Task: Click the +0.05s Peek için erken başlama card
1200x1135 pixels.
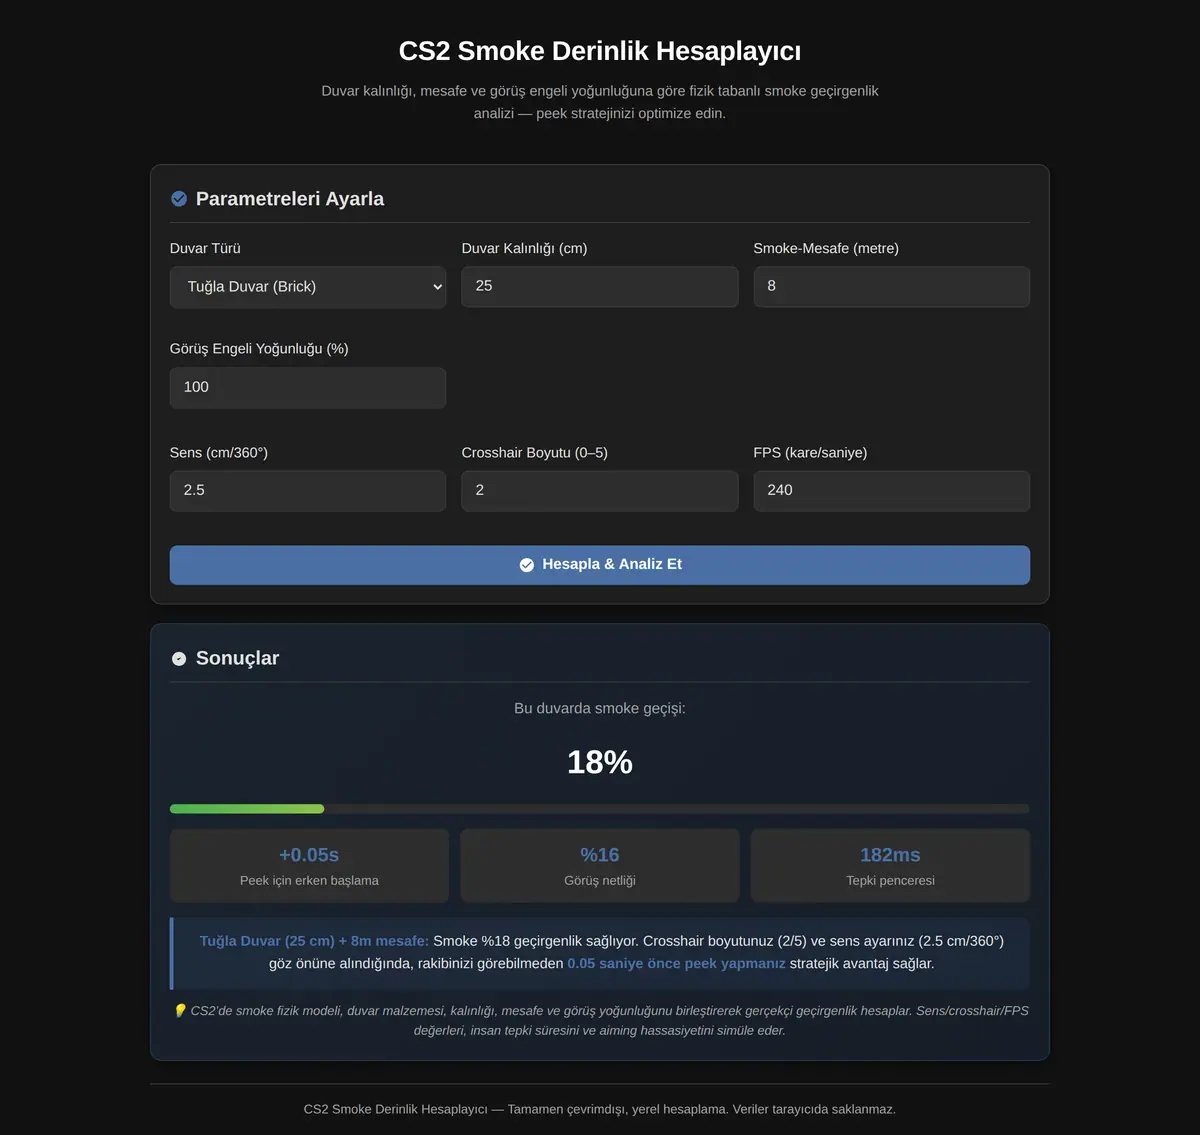Action: pyautogui.click(x=309, y=866)
